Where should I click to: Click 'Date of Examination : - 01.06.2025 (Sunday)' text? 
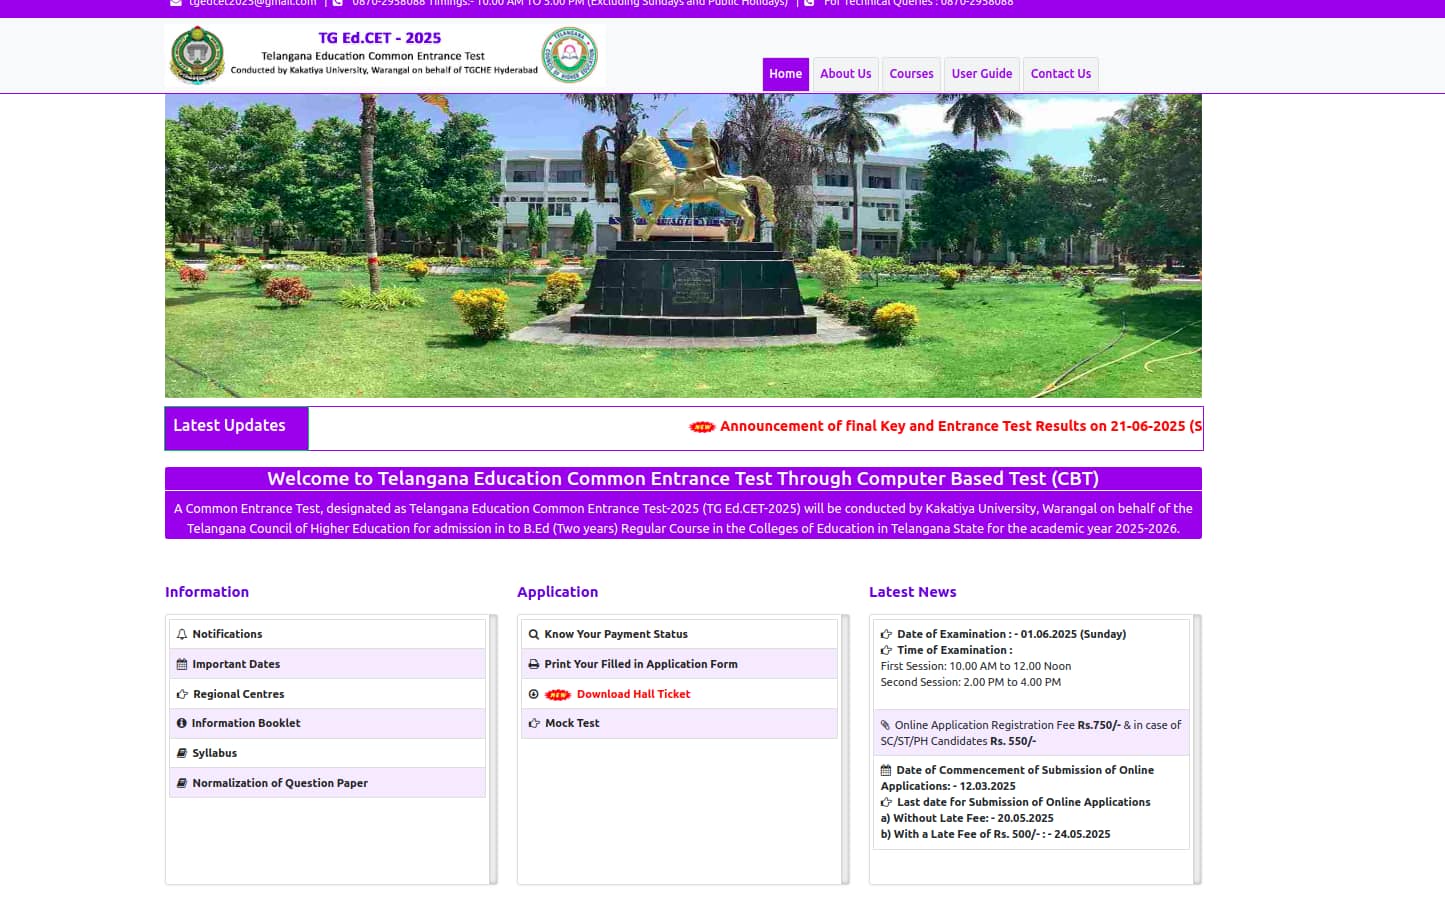(1011, 634)
